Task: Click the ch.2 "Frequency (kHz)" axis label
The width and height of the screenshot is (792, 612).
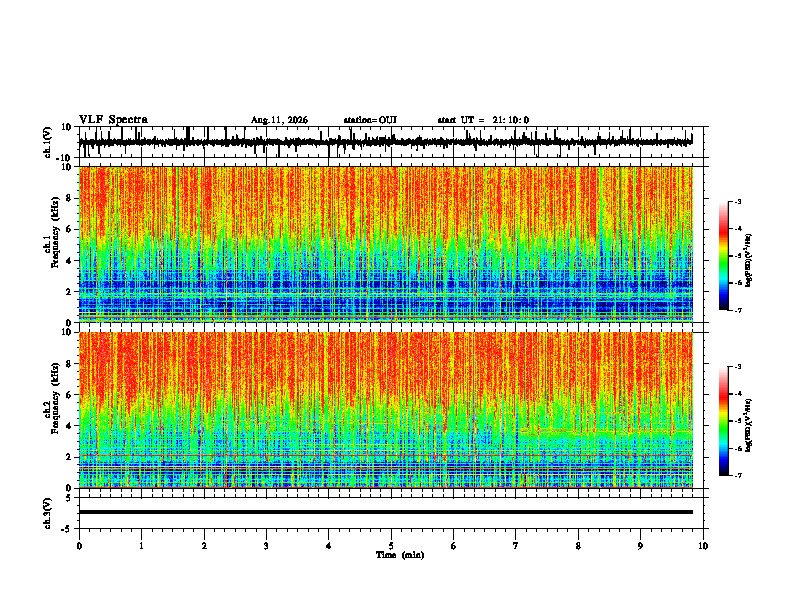Action: (55, 398)
